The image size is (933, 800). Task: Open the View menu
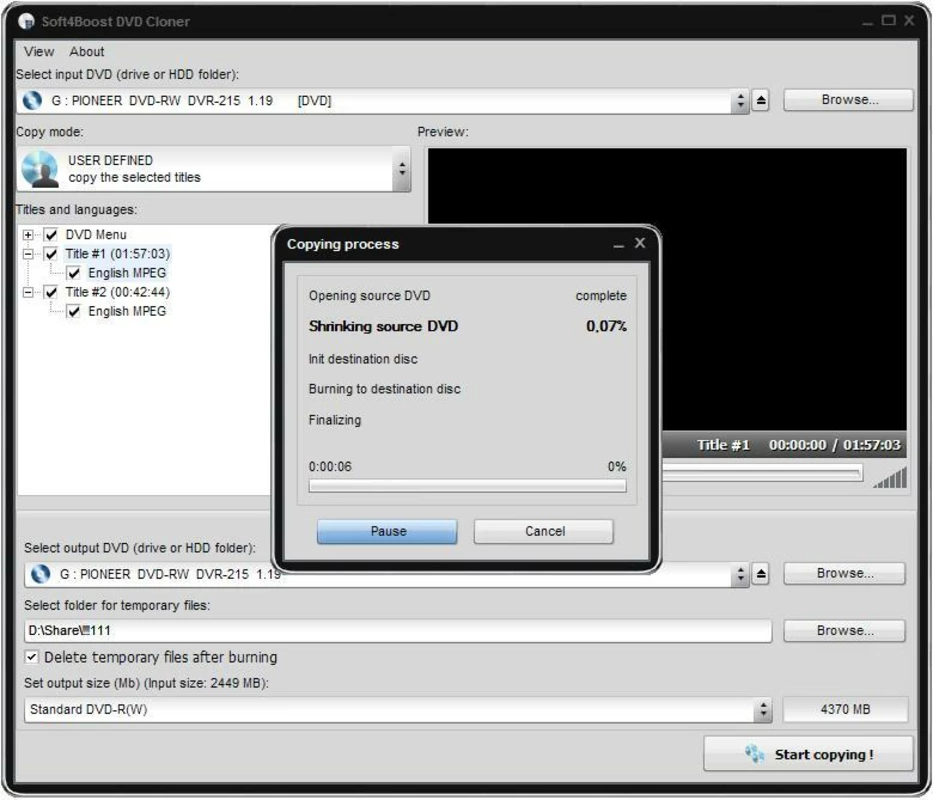point(39,52)
